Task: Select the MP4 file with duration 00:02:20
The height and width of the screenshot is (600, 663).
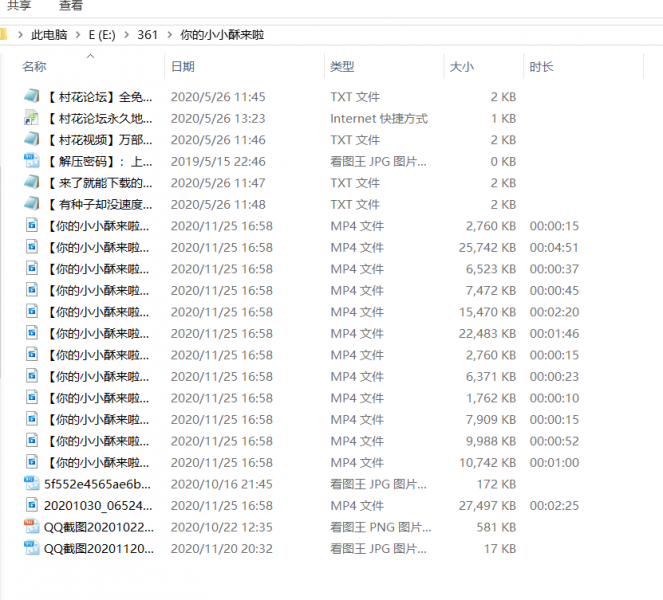Action: pos(98,313)
